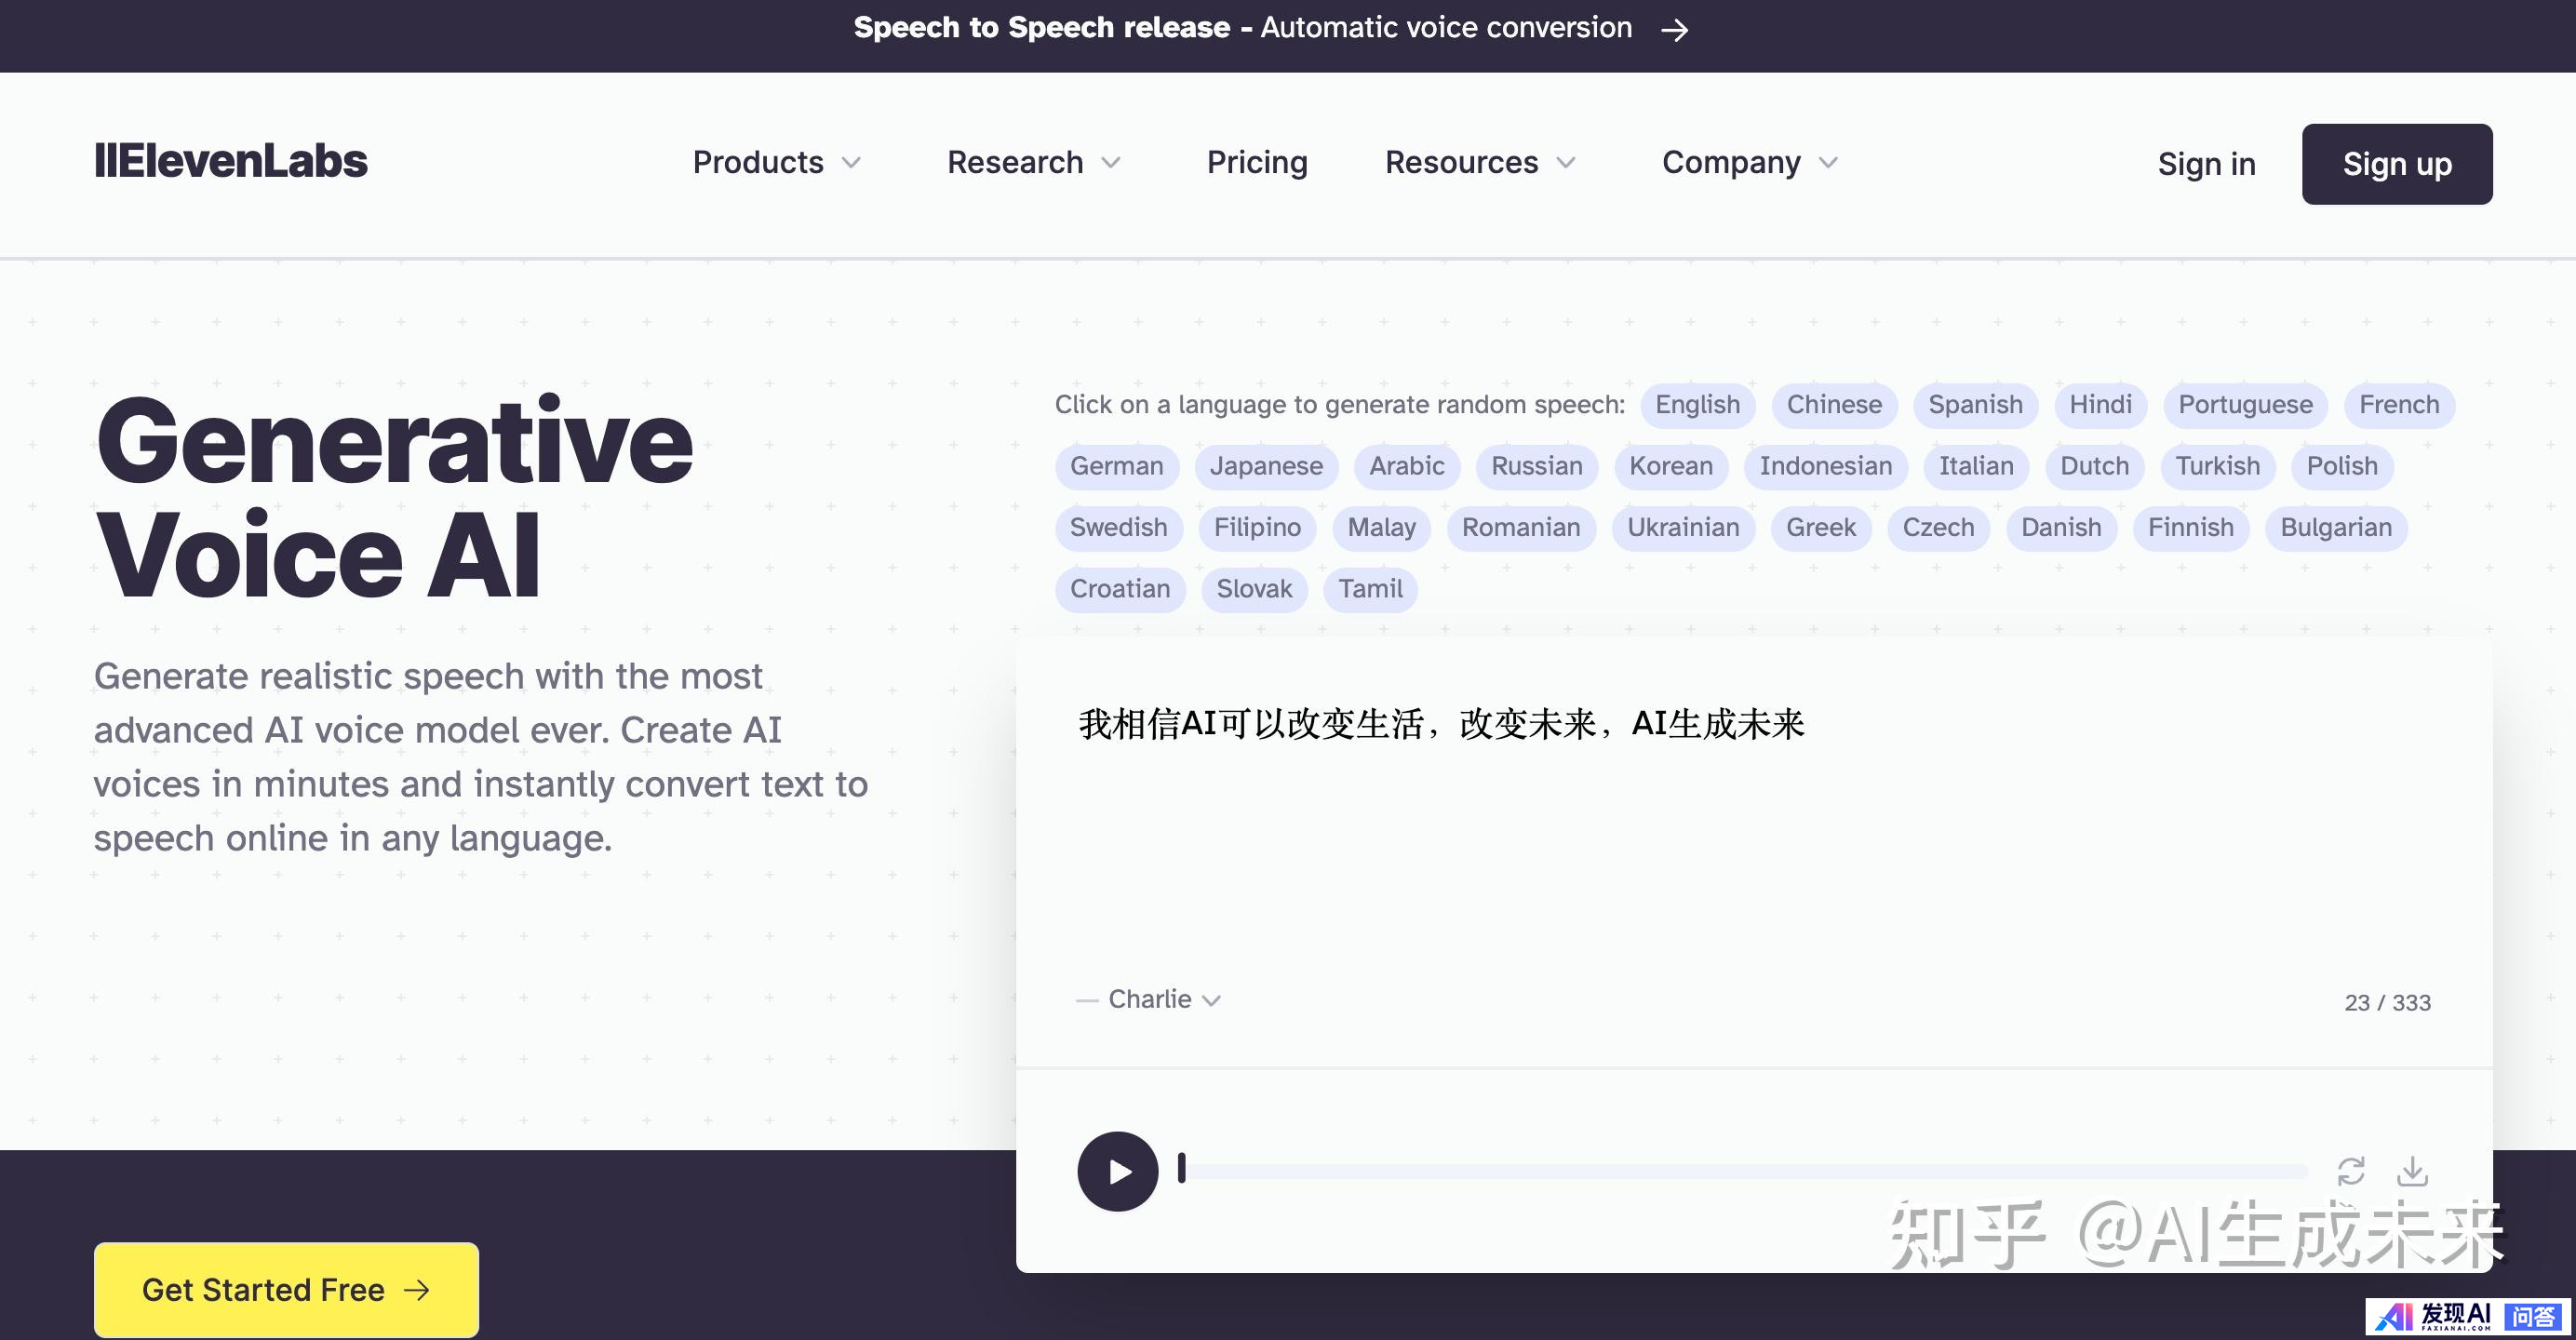Click the arrow in the announcement banner
The image size is (2576, 1340).
tap(1675, 30)
